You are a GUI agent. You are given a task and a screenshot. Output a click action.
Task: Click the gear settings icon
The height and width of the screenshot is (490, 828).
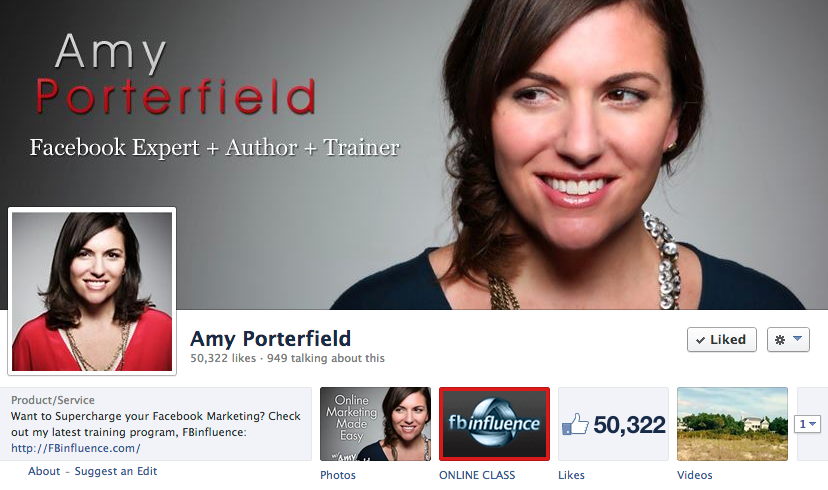779,340
